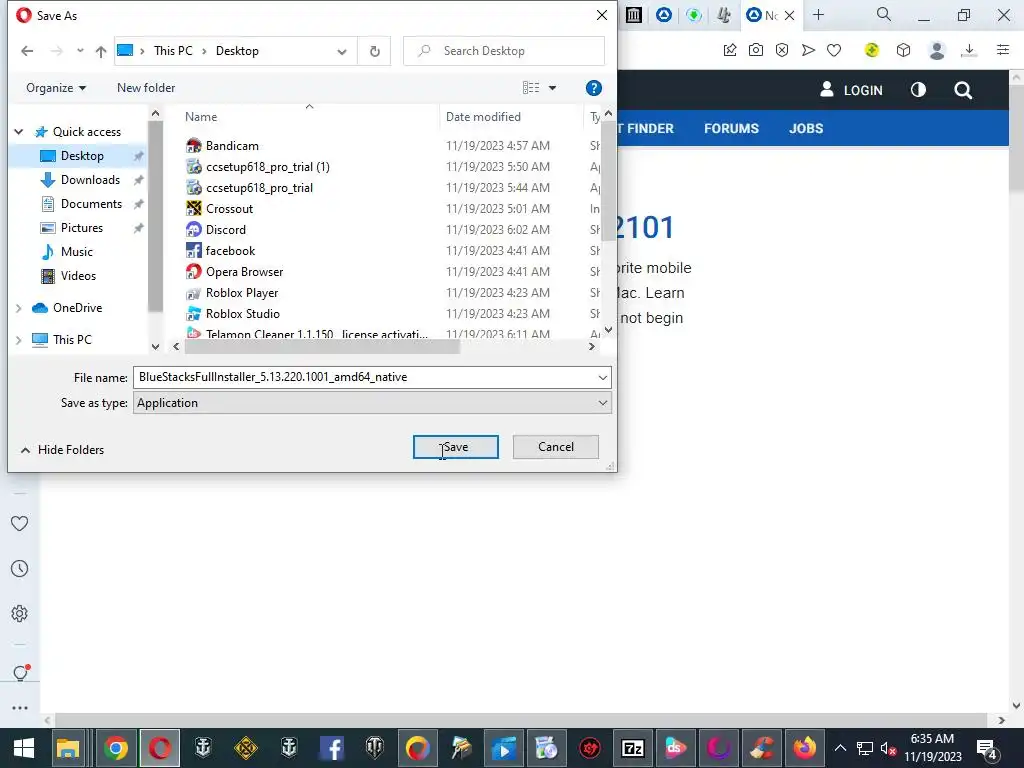Select Music in the navigation pane
Image resolution: width=1024 pixels, height=768 pixels.
[76, 252]
